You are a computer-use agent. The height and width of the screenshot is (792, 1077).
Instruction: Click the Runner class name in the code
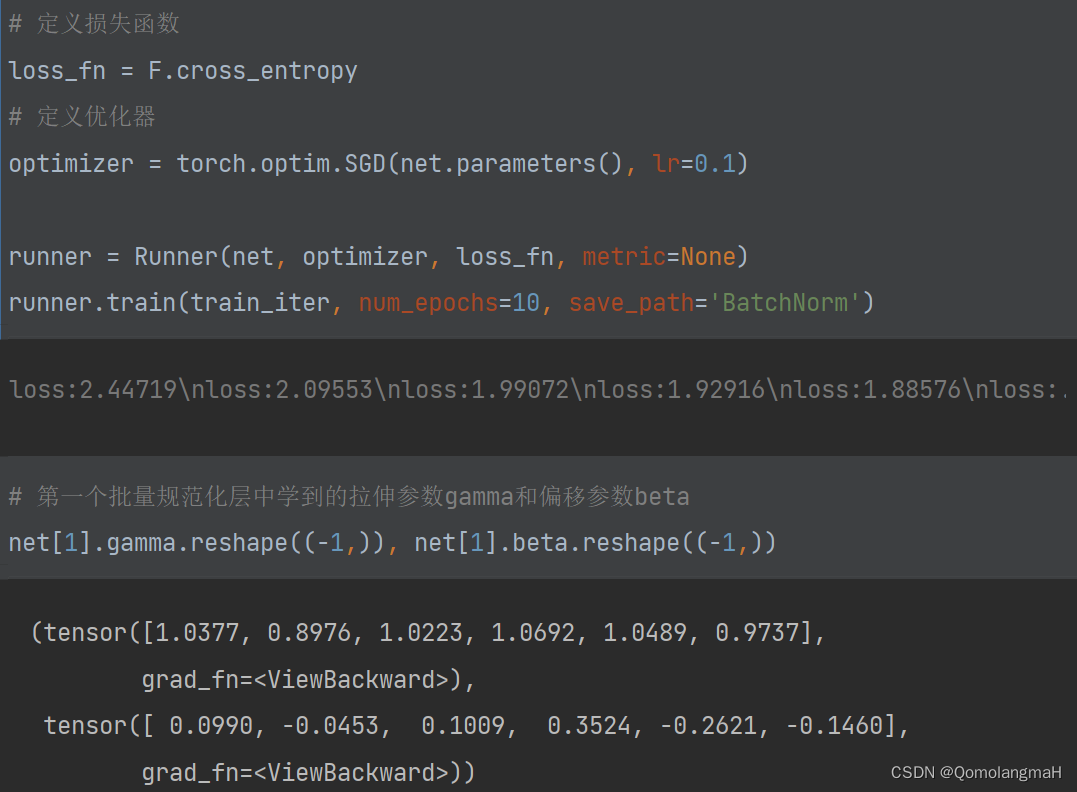tap(176, 257)
